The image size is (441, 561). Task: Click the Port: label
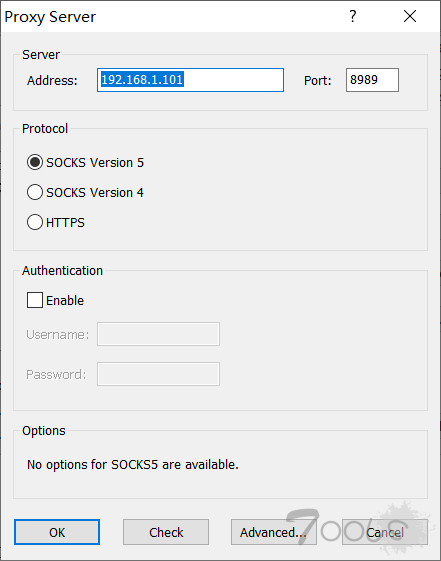(x=318, y=81)
